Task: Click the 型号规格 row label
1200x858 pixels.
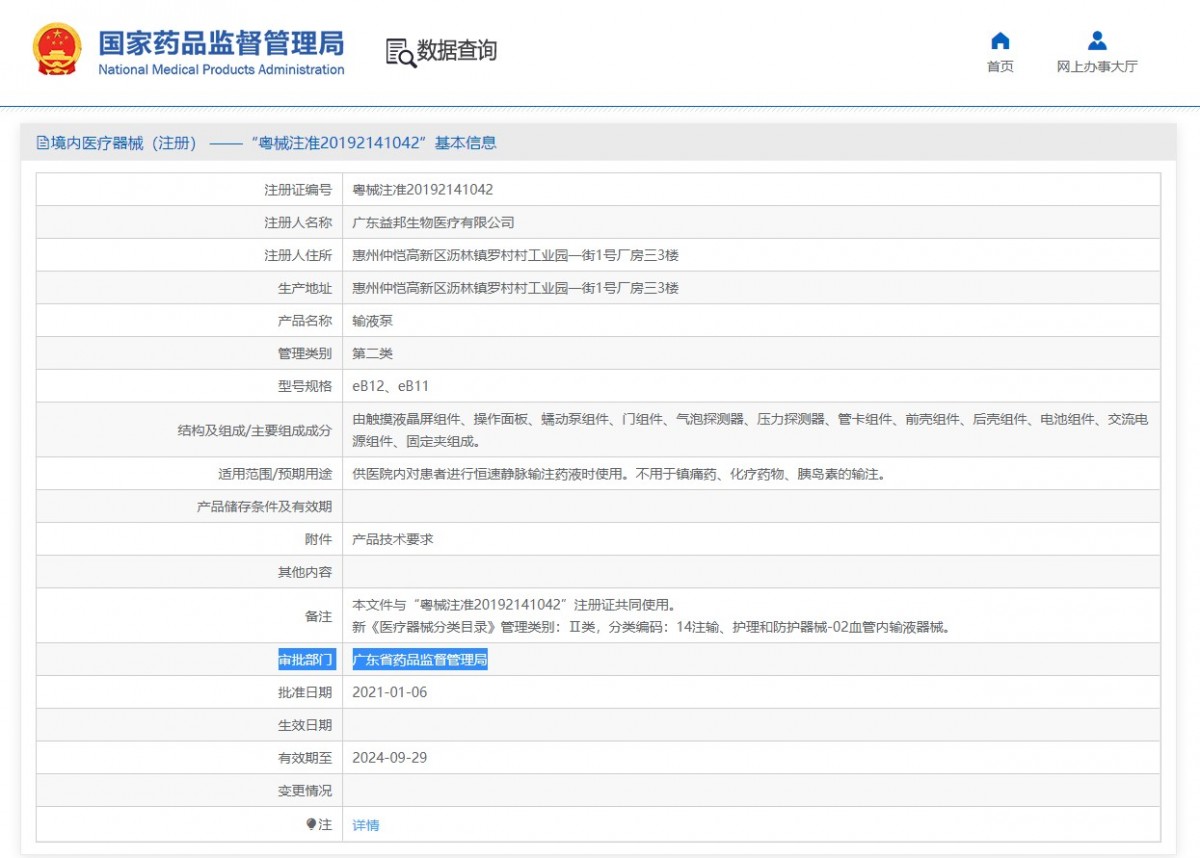Action: click(305, 386)
